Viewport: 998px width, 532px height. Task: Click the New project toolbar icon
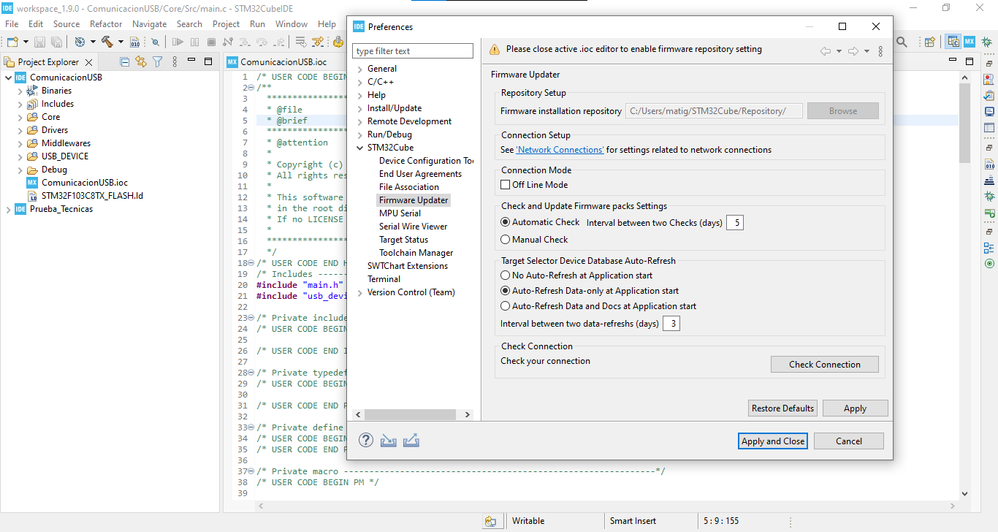13,42
